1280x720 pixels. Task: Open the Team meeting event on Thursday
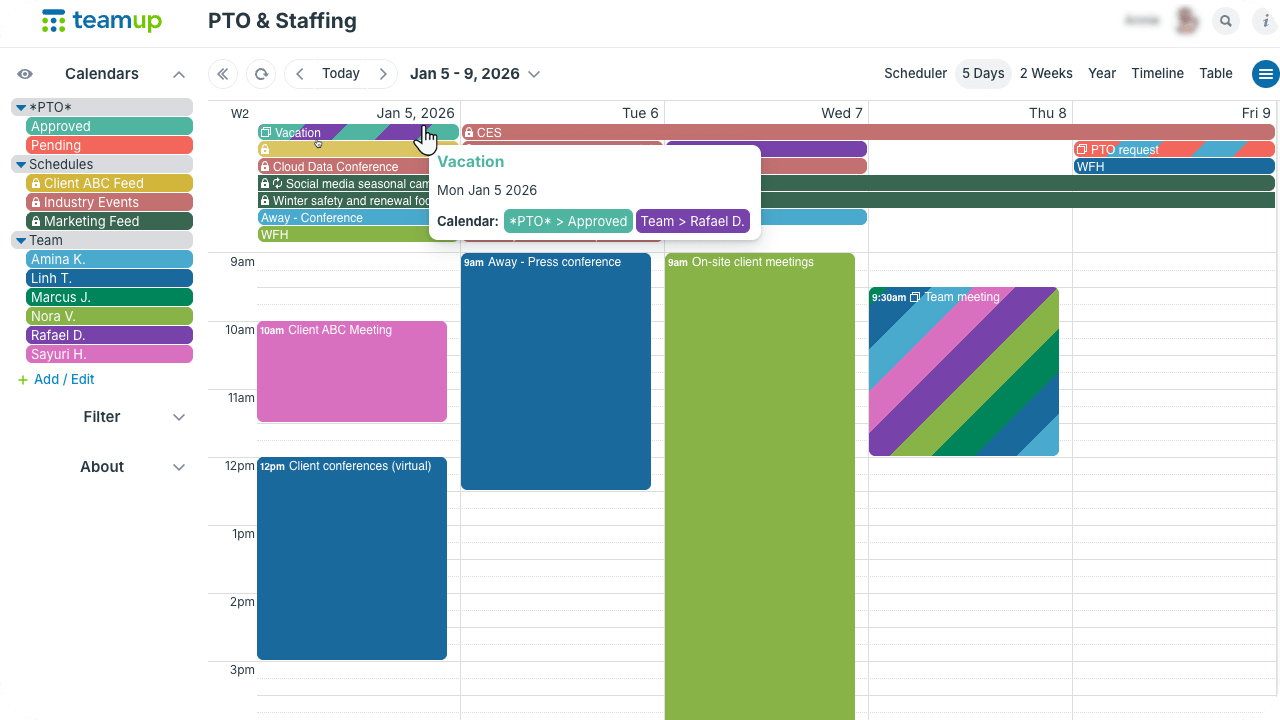pyautogui.click(x=963, y=372)
